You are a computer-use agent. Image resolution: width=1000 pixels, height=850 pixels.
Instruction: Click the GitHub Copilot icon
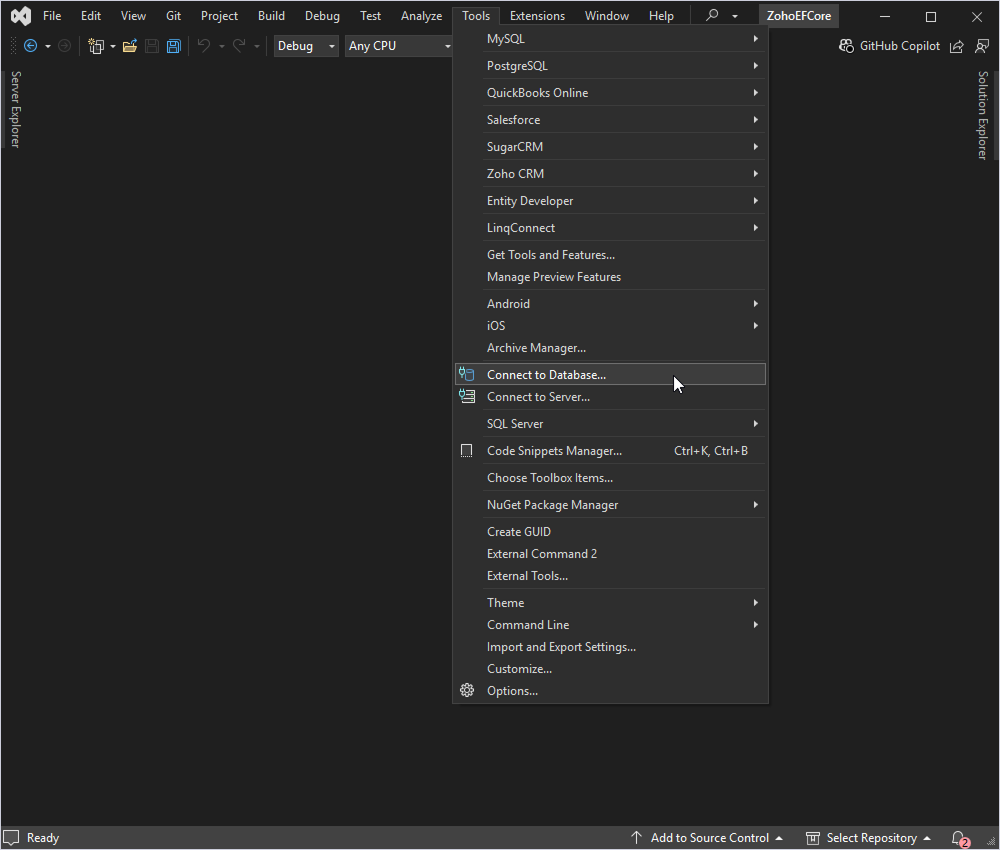[846, 46]
